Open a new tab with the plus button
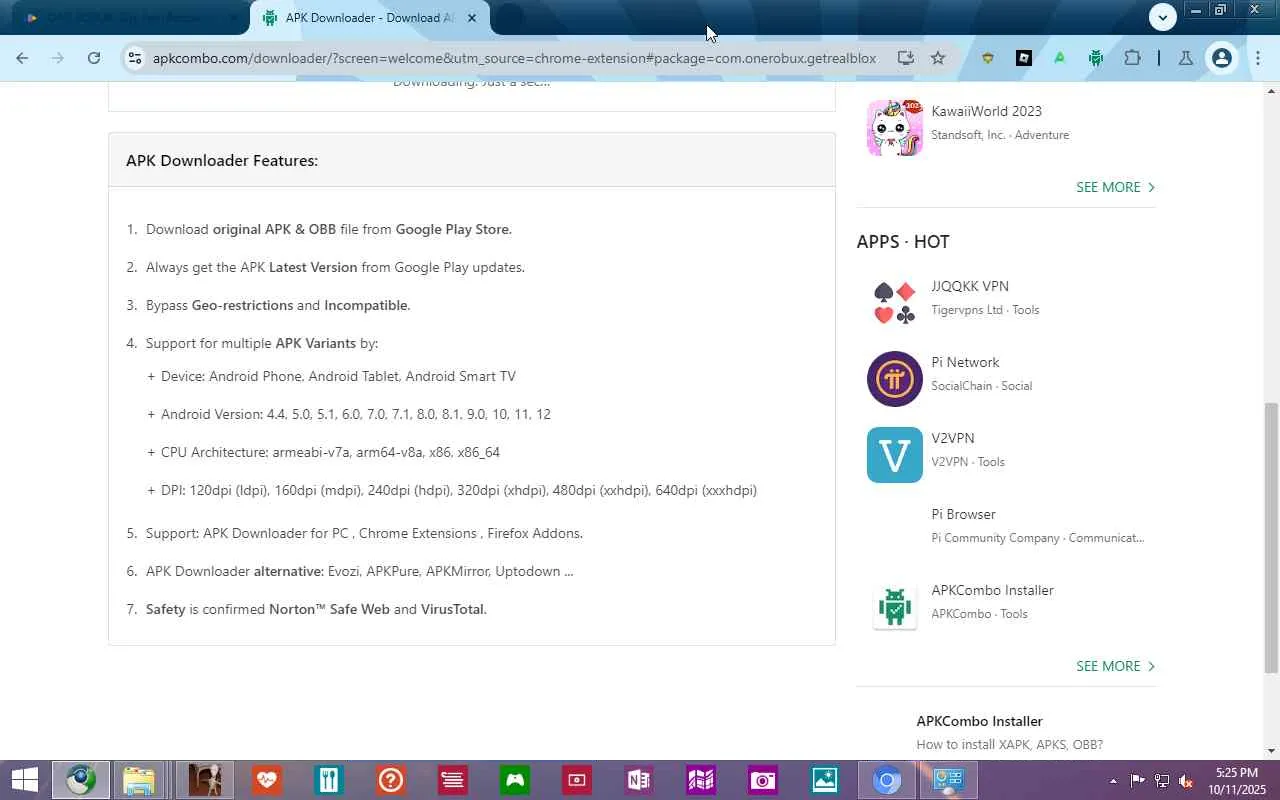1280x800 pixels. coord(510,18)
